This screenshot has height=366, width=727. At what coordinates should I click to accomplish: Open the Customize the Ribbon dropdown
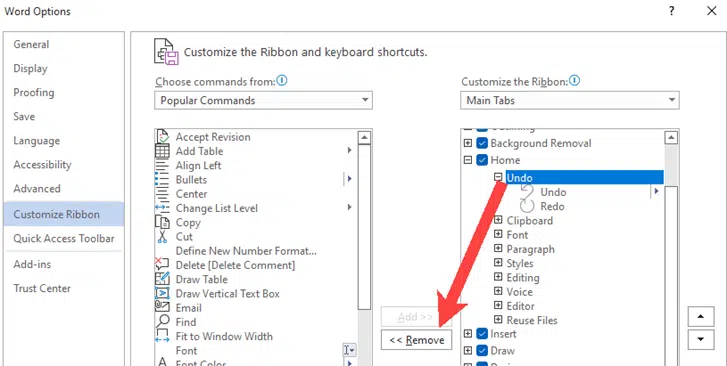tap(570, 100)
